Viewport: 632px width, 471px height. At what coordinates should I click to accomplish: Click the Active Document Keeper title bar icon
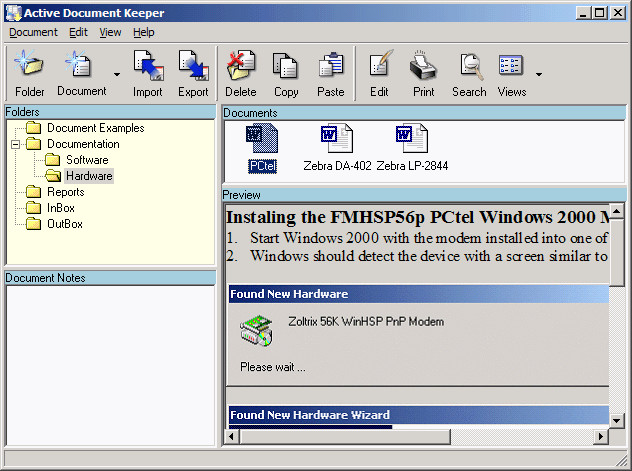pos(14,13)
